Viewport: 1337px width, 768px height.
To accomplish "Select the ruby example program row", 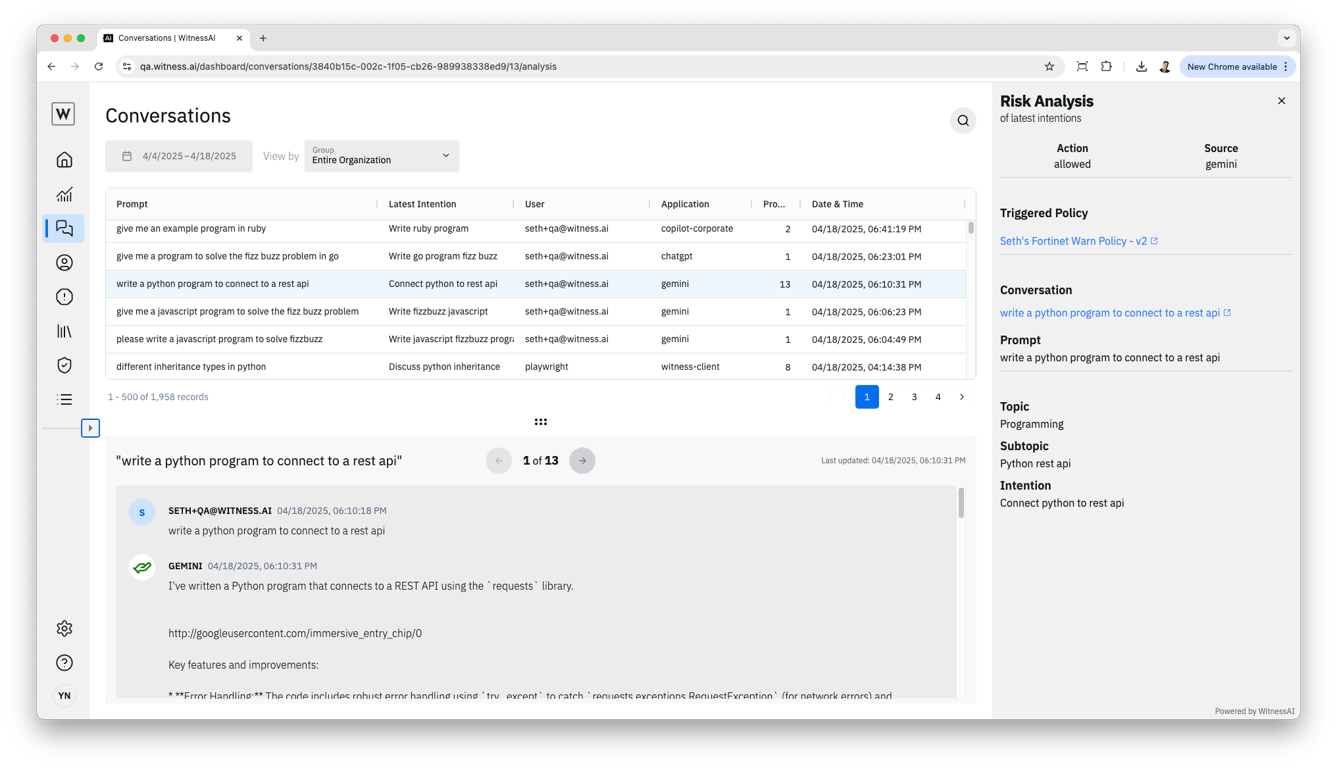I will tap(536, 229).
